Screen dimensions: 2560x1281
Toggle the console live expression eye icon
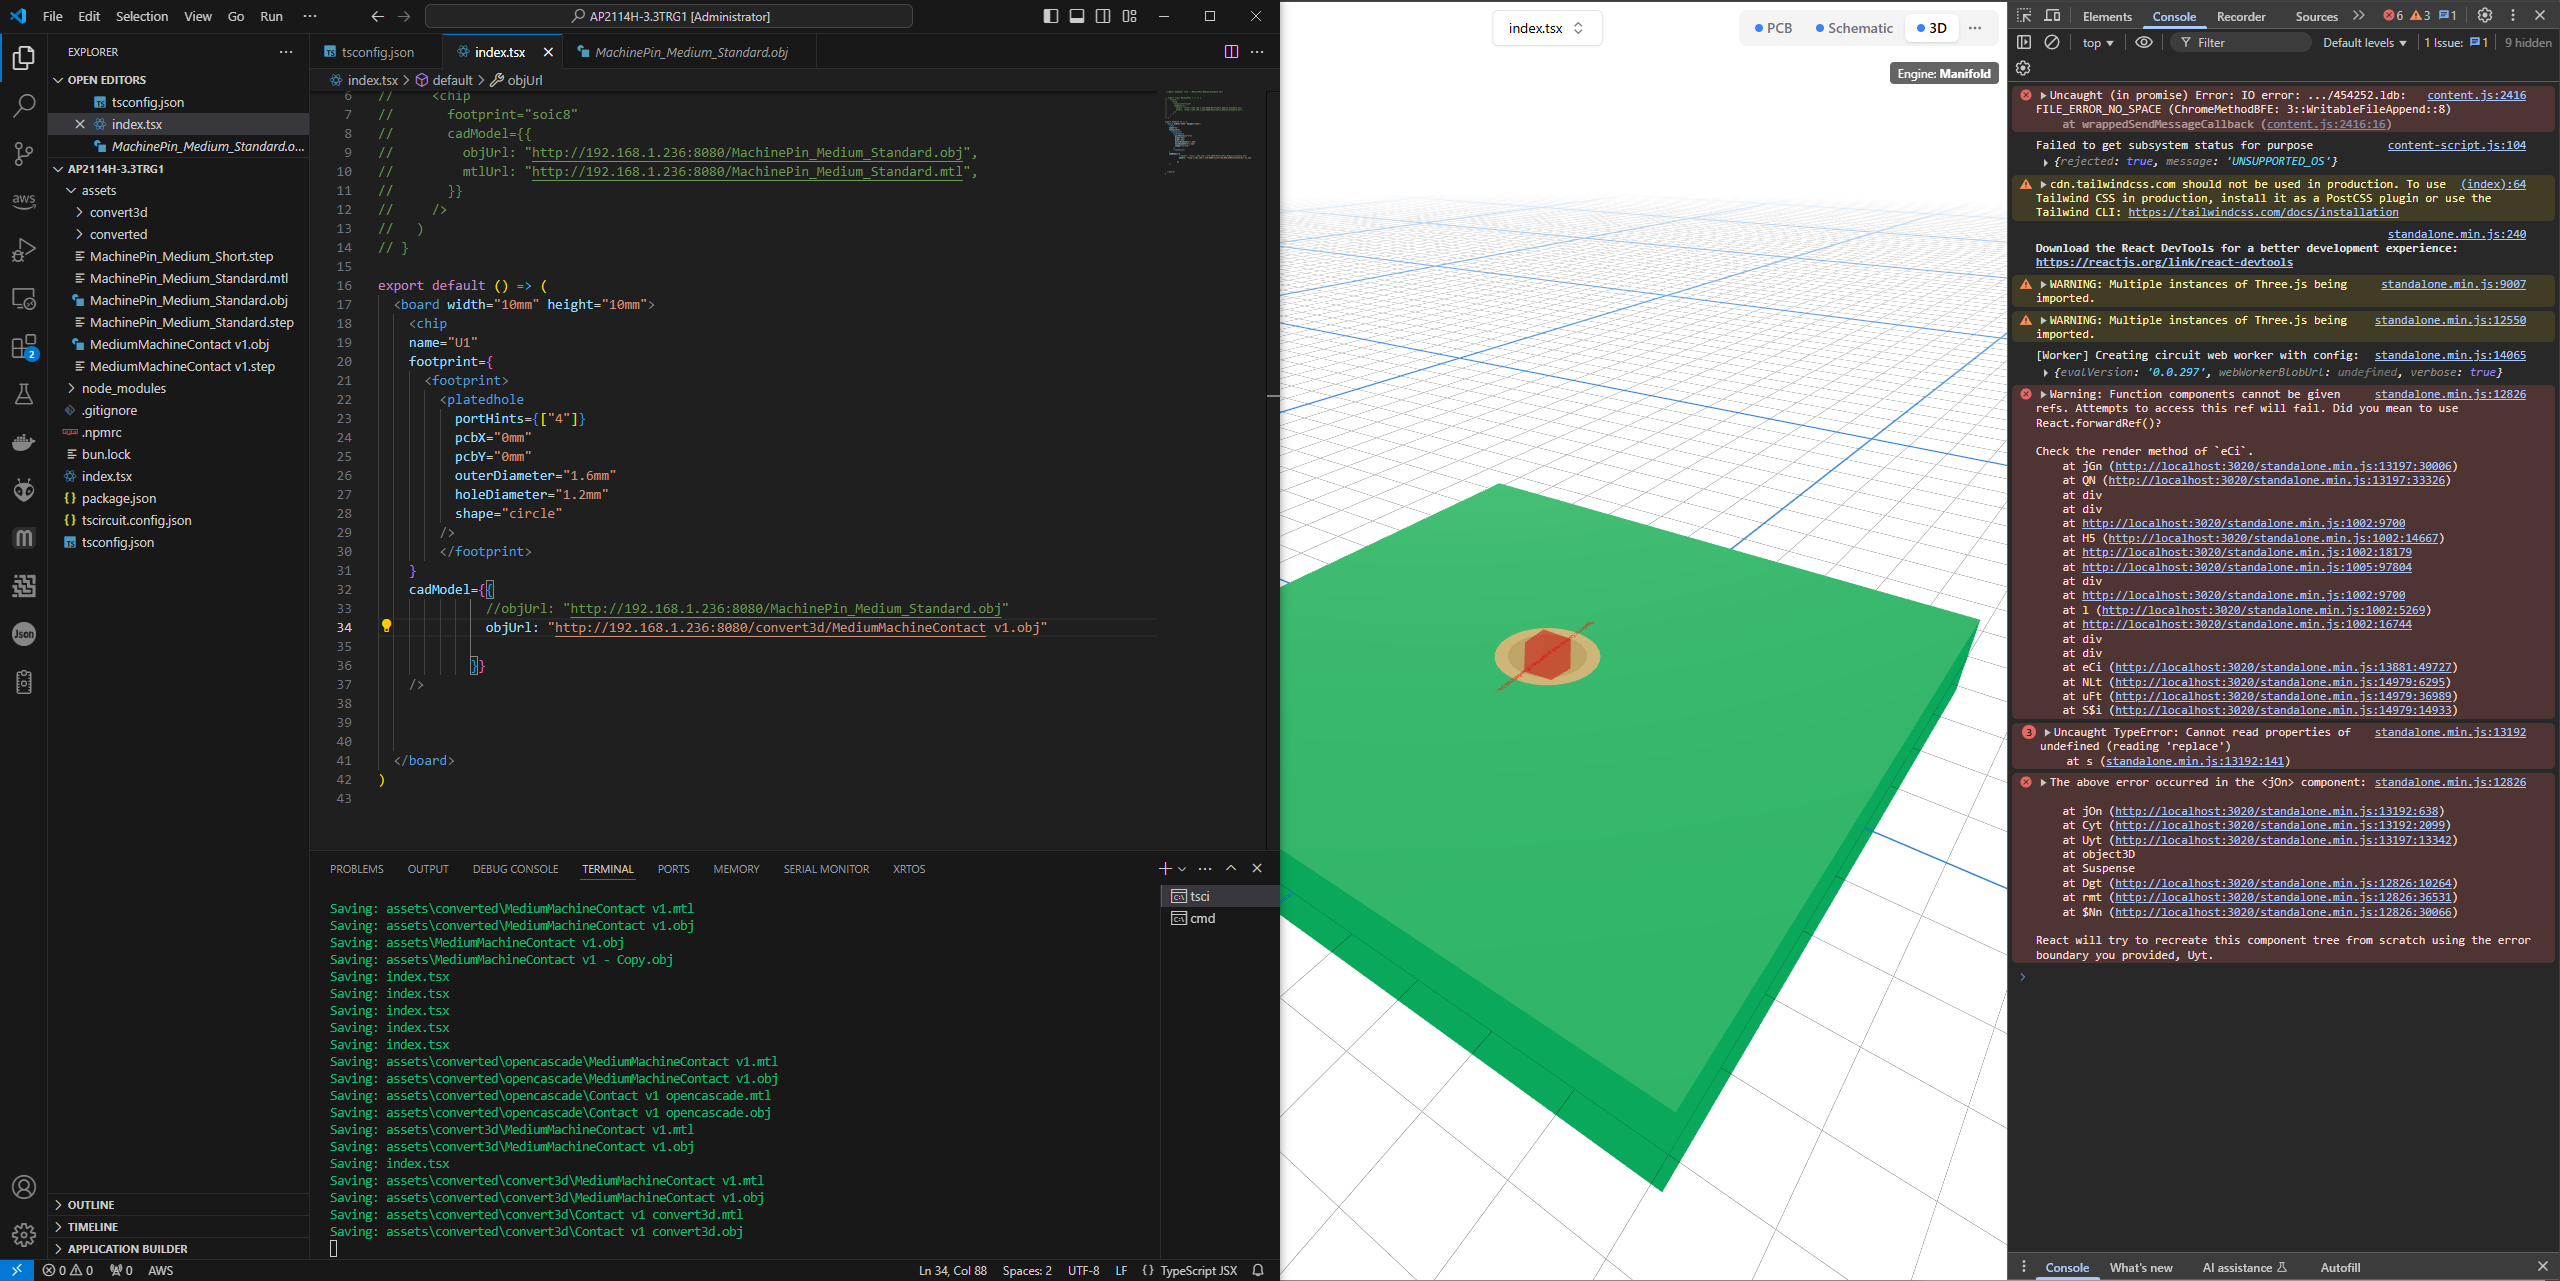2144,43
